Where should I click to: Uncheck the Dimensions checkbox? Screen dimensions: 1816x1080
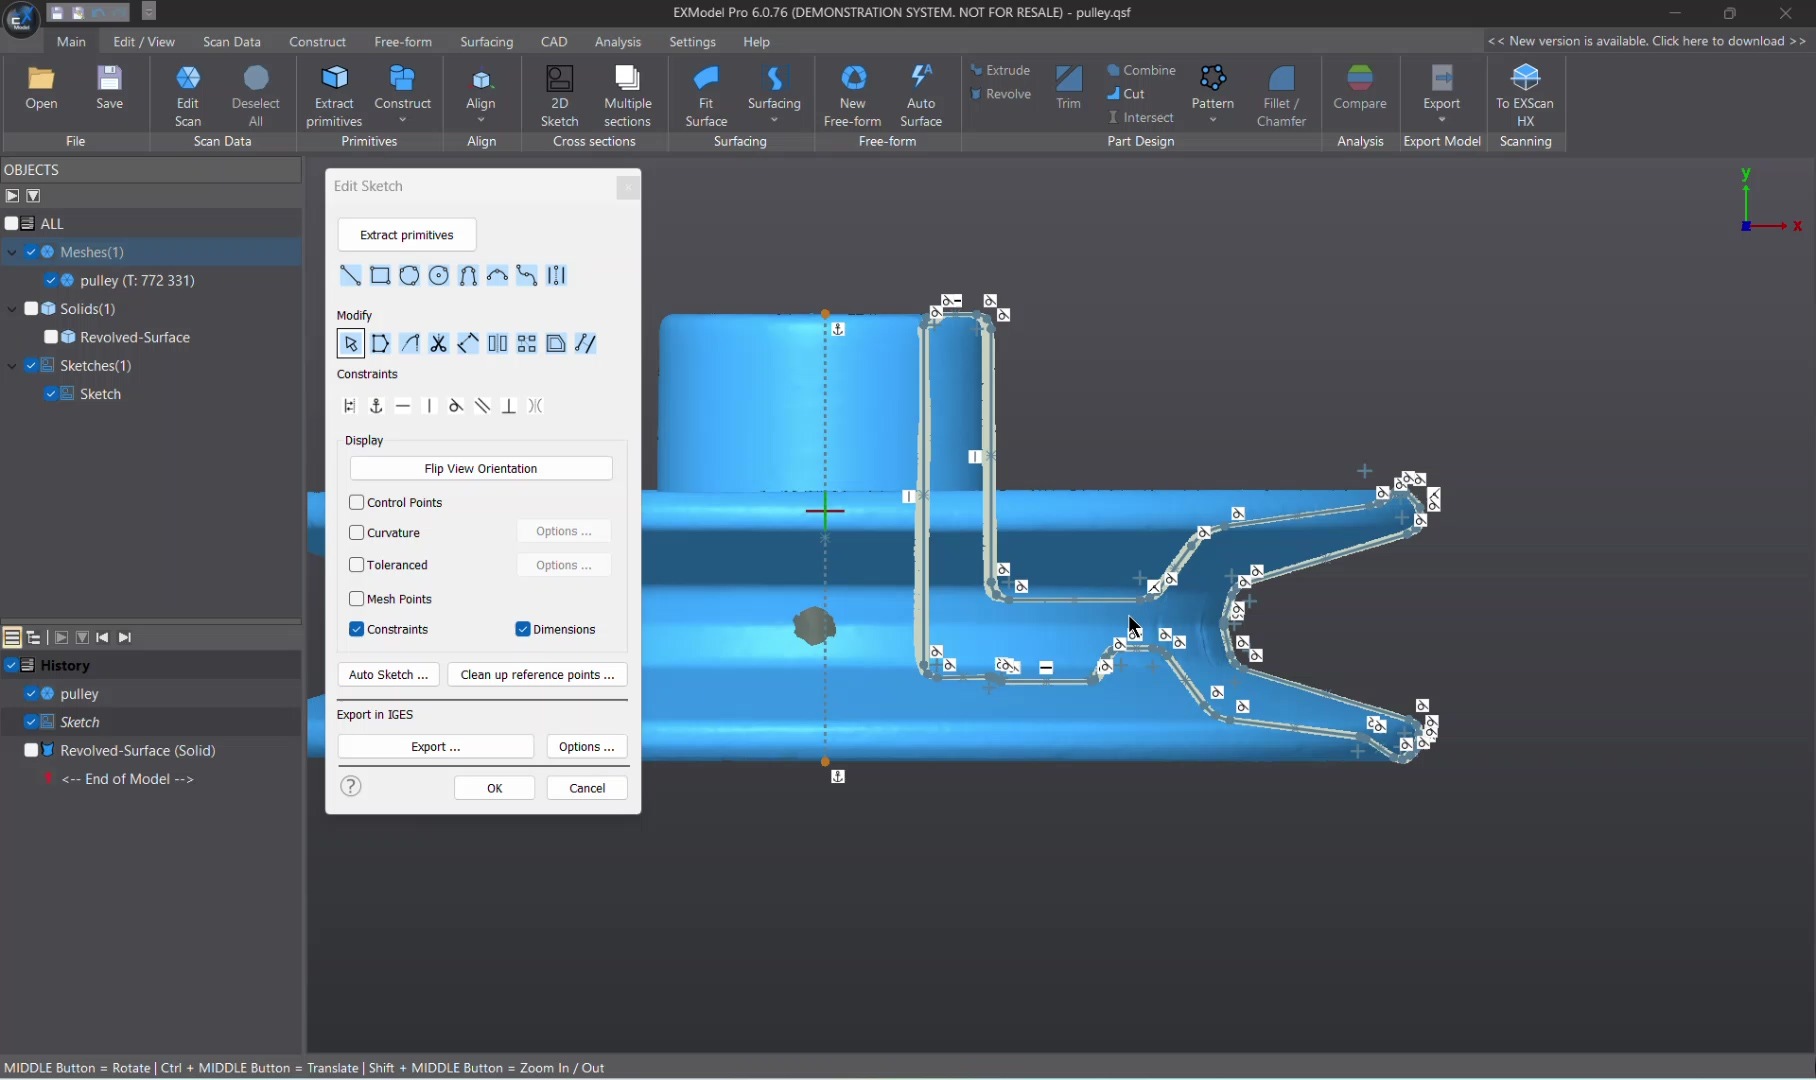tap(523, 629)
